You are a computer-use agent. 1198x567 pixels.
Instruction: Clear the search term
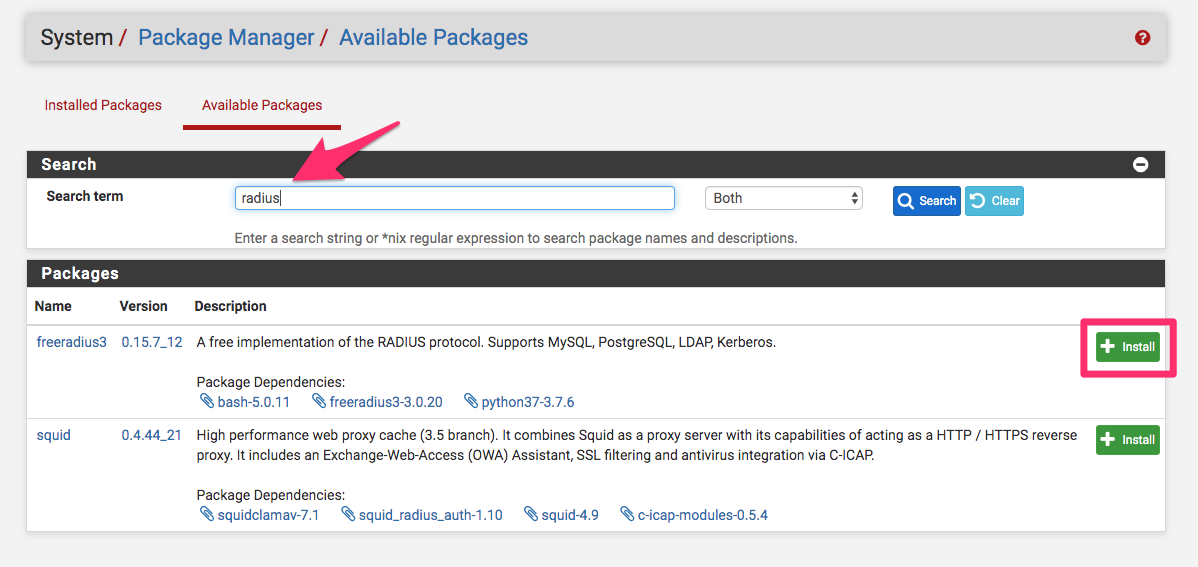(x=994, y=201)
